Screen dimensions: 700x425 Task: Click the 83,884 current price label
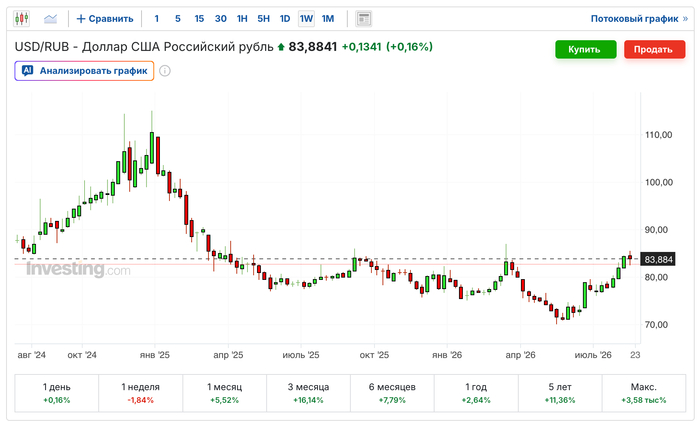(658, 259)
